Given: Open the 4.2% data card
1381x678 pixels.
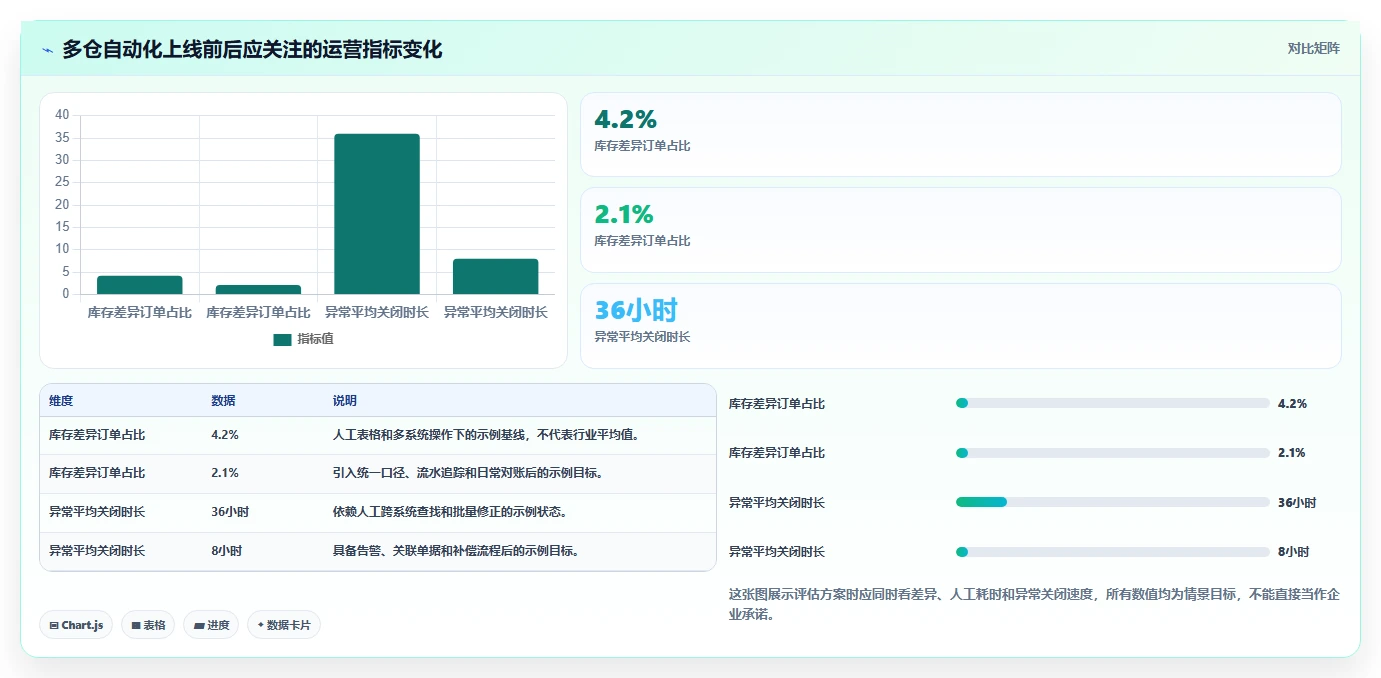Looking at the screenshot, I should [x=960, y=135].
